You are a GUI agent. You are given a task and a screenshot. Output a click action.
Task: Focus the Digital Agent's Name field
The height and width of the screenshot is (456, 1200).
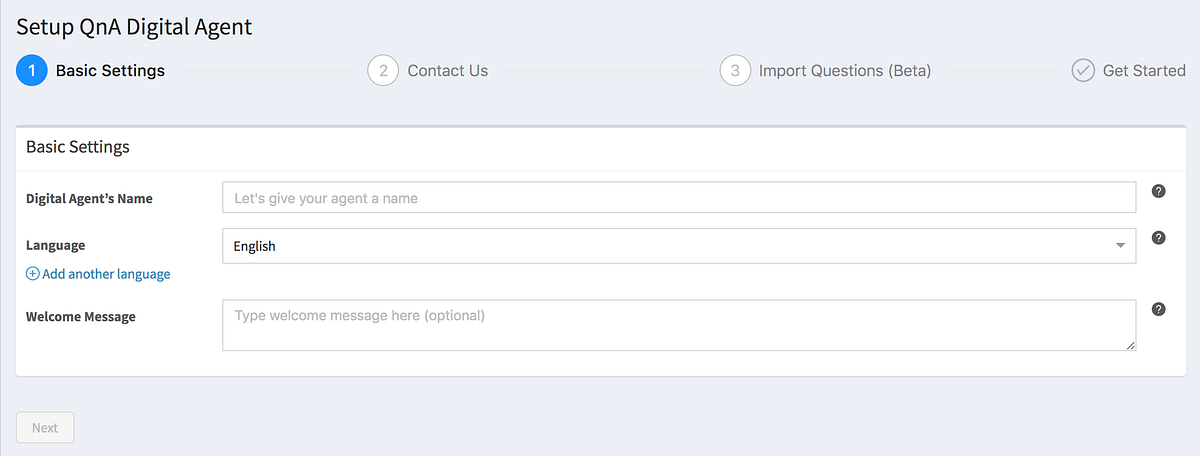tap(678, 198)
